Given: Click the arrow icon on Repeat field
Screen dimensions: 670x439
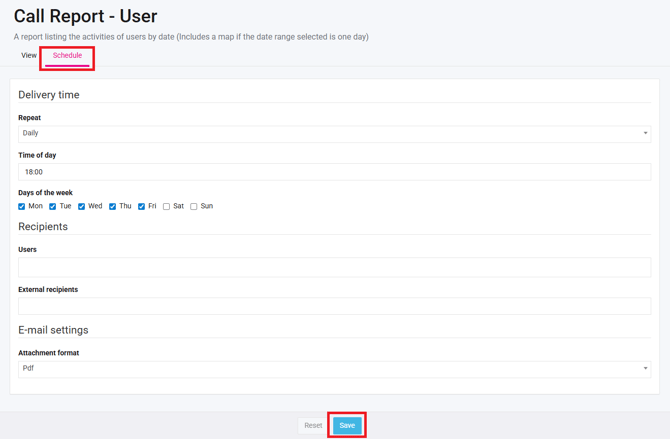Looking at the screenshot, I should (x=645, y=133).
